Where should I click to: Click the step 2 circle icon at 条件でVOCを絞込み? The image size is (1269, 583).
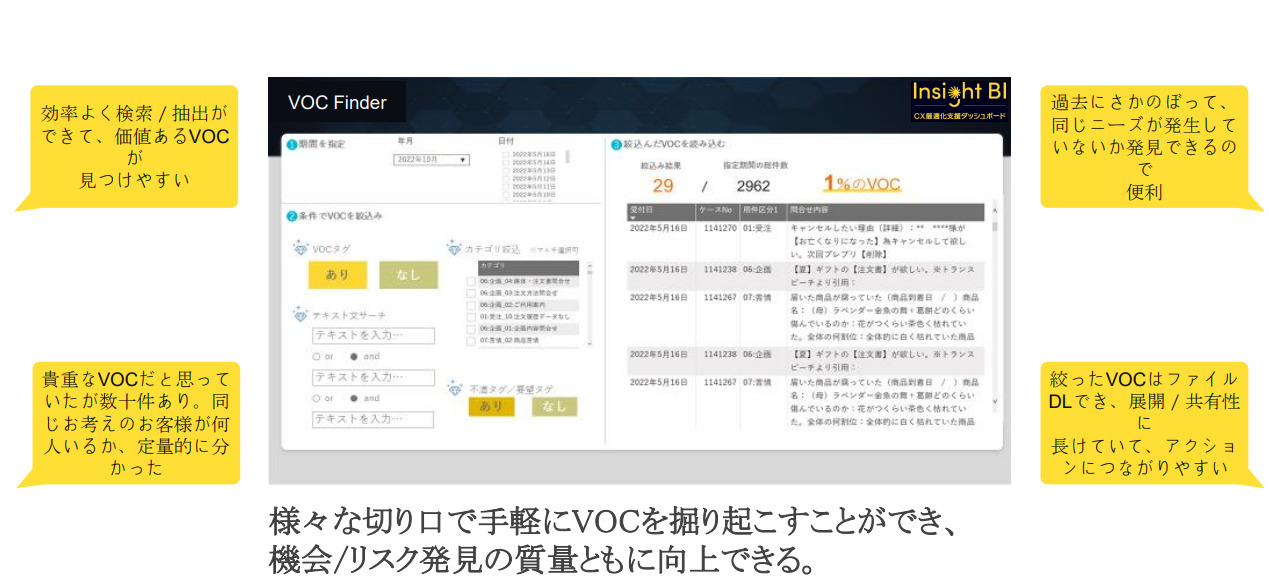coord(291,216)
